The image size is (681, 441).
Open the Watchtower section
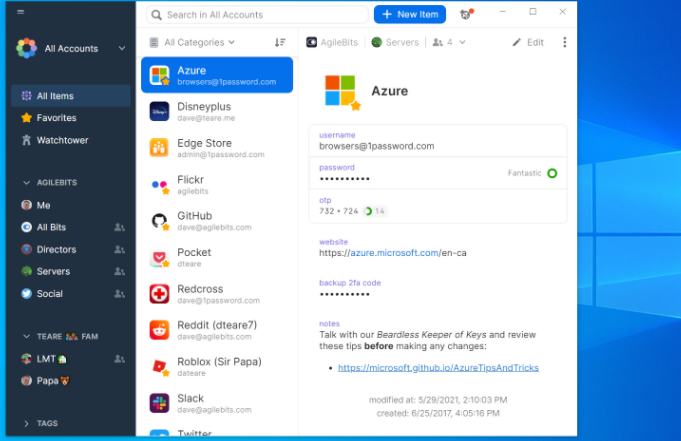point(62,140)
